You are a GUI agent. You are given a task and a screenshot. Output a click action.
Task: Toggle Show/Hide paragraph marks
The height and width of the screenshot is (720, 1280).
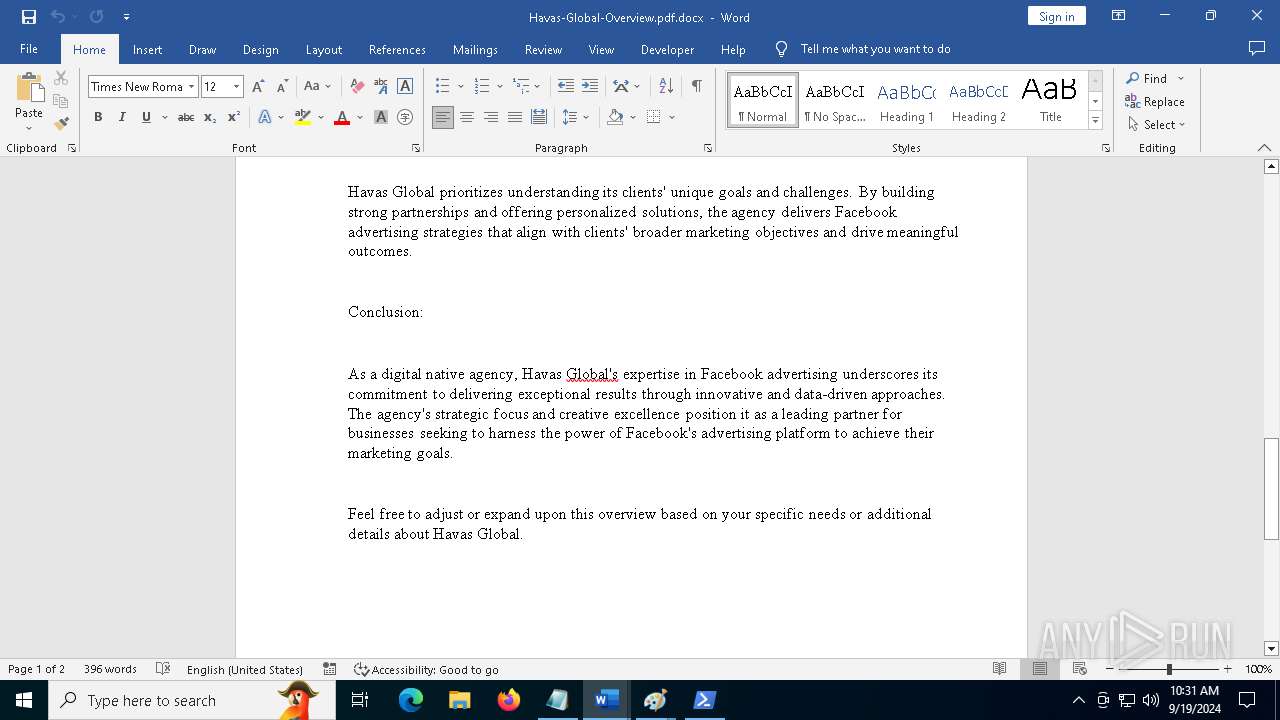(x=696, y=87)
